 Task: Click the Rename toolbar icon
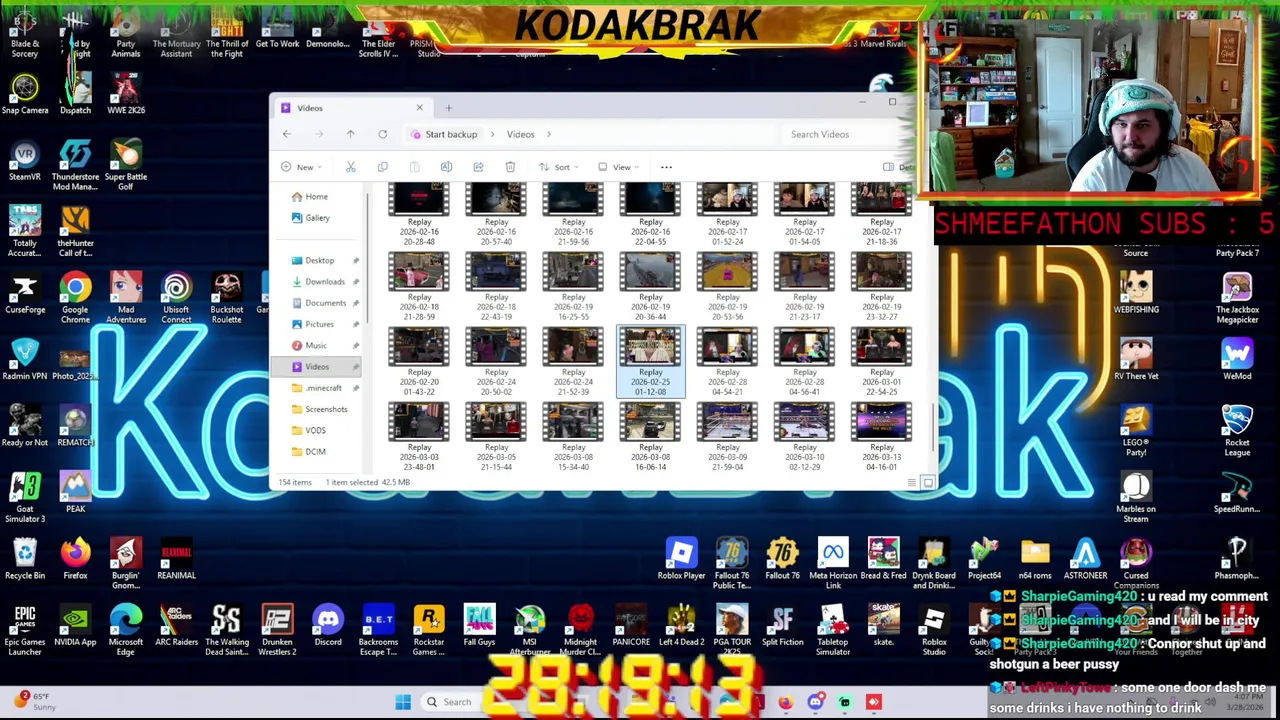click(446, 167)
